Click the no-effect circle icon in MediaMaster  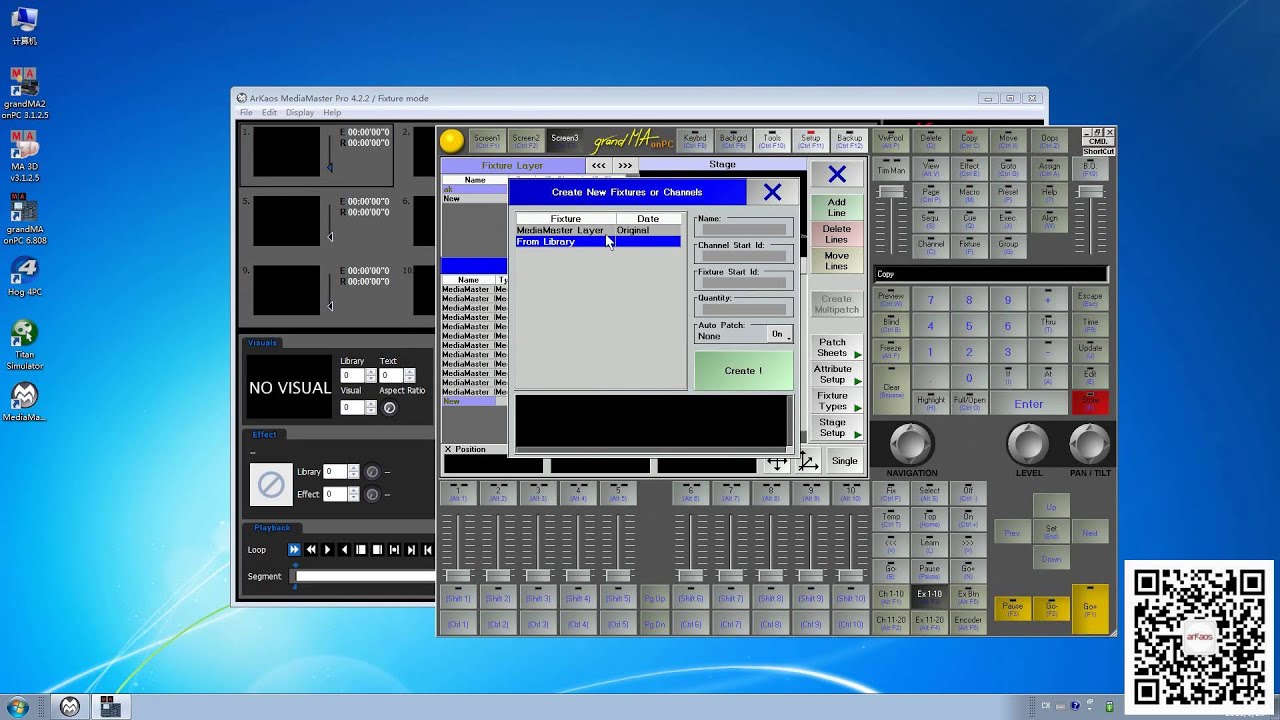pyautogui.click(x=271, y=485)
